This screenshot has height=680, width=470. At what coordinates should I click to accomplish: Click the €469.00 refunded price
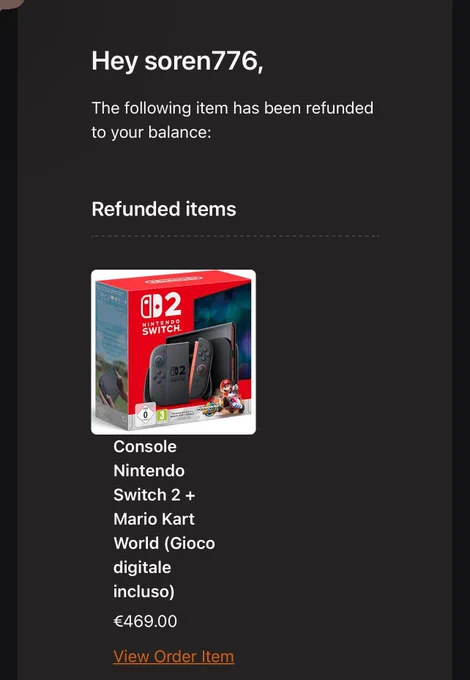tap(145, 621)
